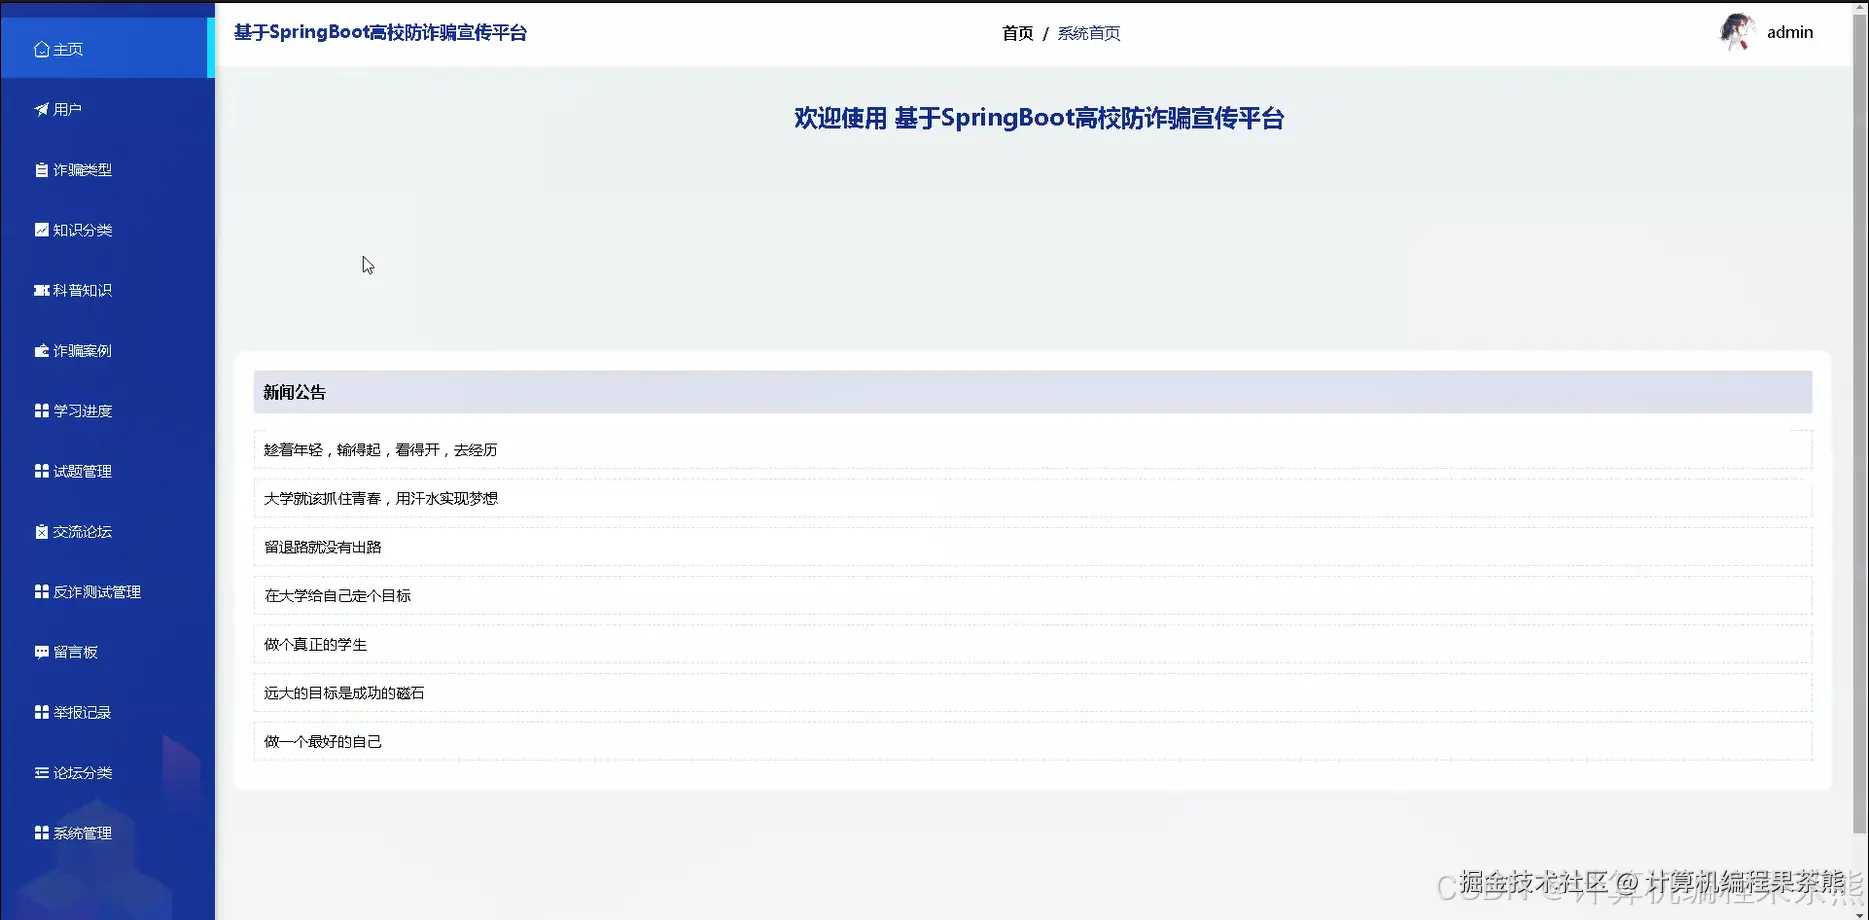
Task: Go to 科普知识 in the sidebar
Action: pos(107,290)
